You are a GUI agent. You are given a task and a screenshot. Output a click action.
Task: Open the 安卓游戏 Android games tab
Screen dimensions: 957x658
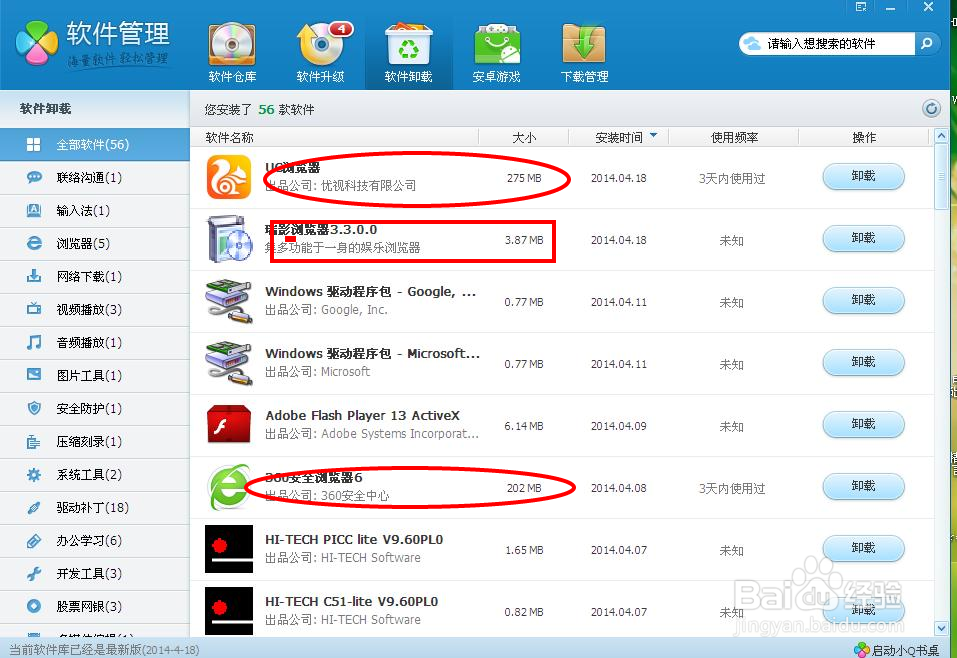click(x=496, y=53)
